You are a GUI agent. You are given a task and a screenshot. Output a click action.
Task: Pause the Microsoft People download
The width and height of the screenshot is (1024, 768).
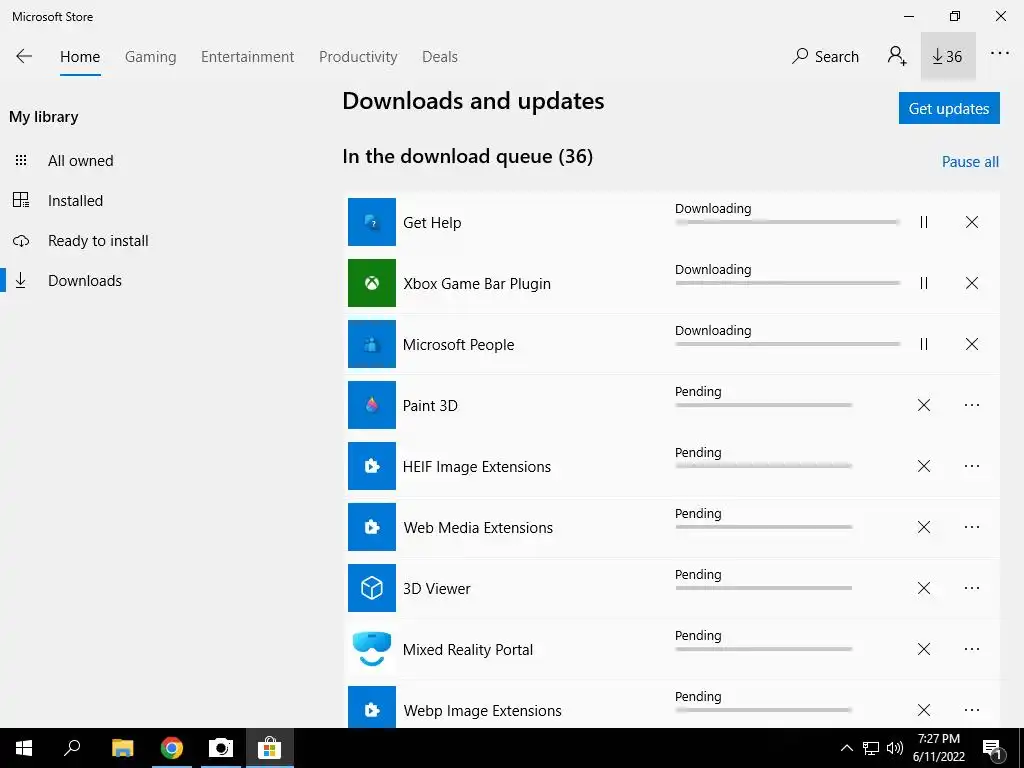(x=923, y=344)
